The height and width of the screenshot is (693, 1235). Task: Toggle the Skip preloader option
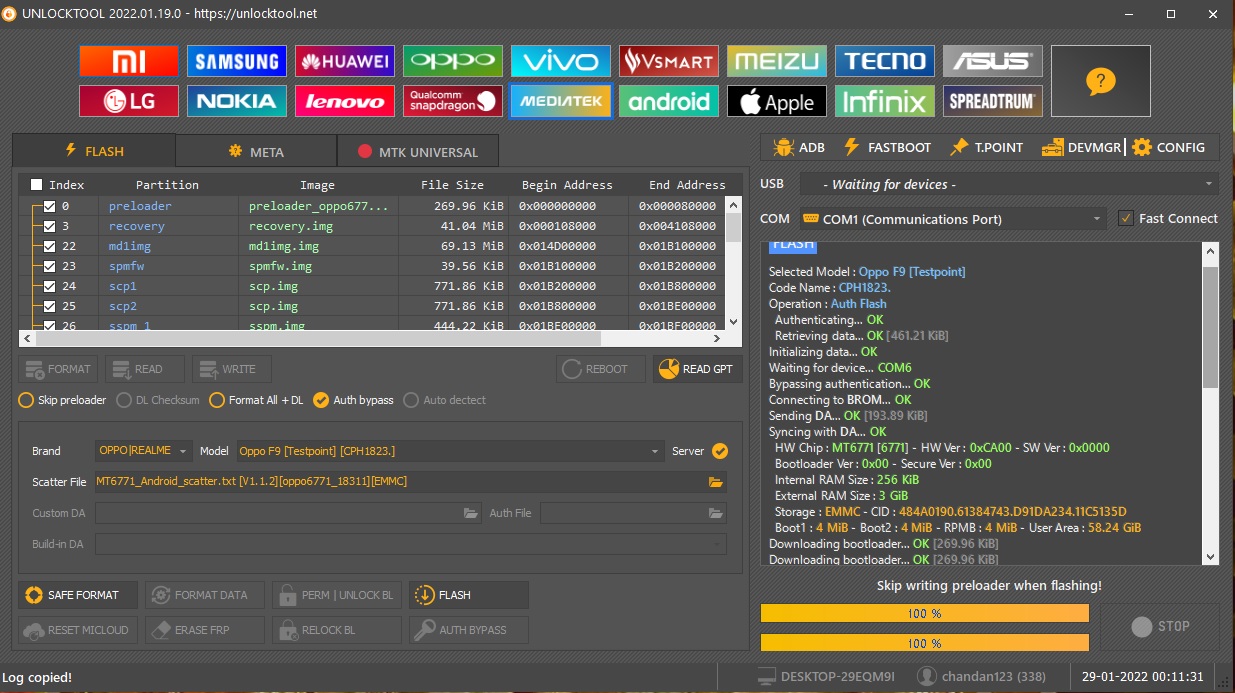point(62,400)
